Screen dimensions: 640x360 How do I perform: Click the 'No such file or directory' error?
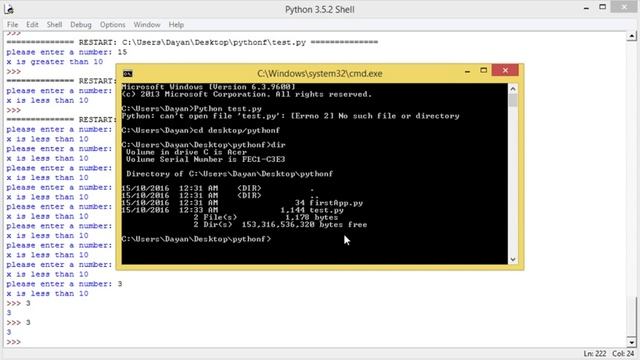tap(399, 116)
